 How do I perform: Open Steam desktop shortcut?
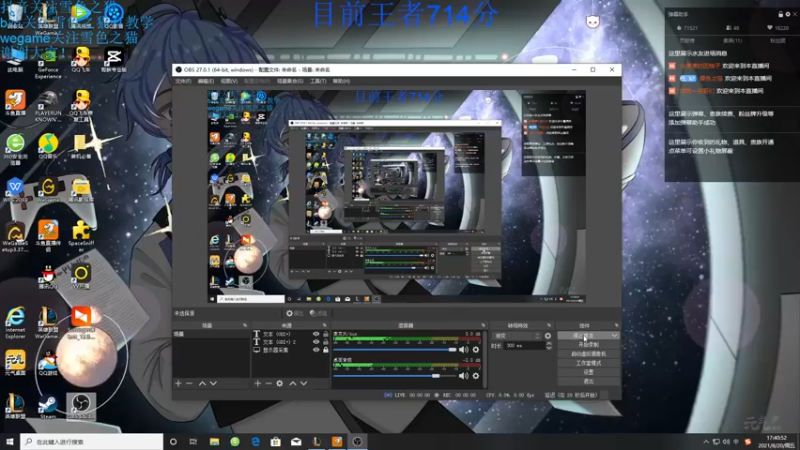click(x=48, y=407)
